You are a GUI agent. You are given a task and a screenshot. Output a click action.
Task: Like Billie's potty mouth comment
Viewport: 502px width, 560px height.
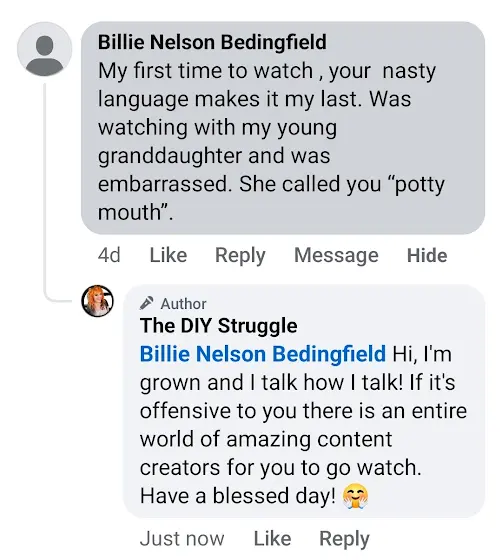click(x=168, y=255)
